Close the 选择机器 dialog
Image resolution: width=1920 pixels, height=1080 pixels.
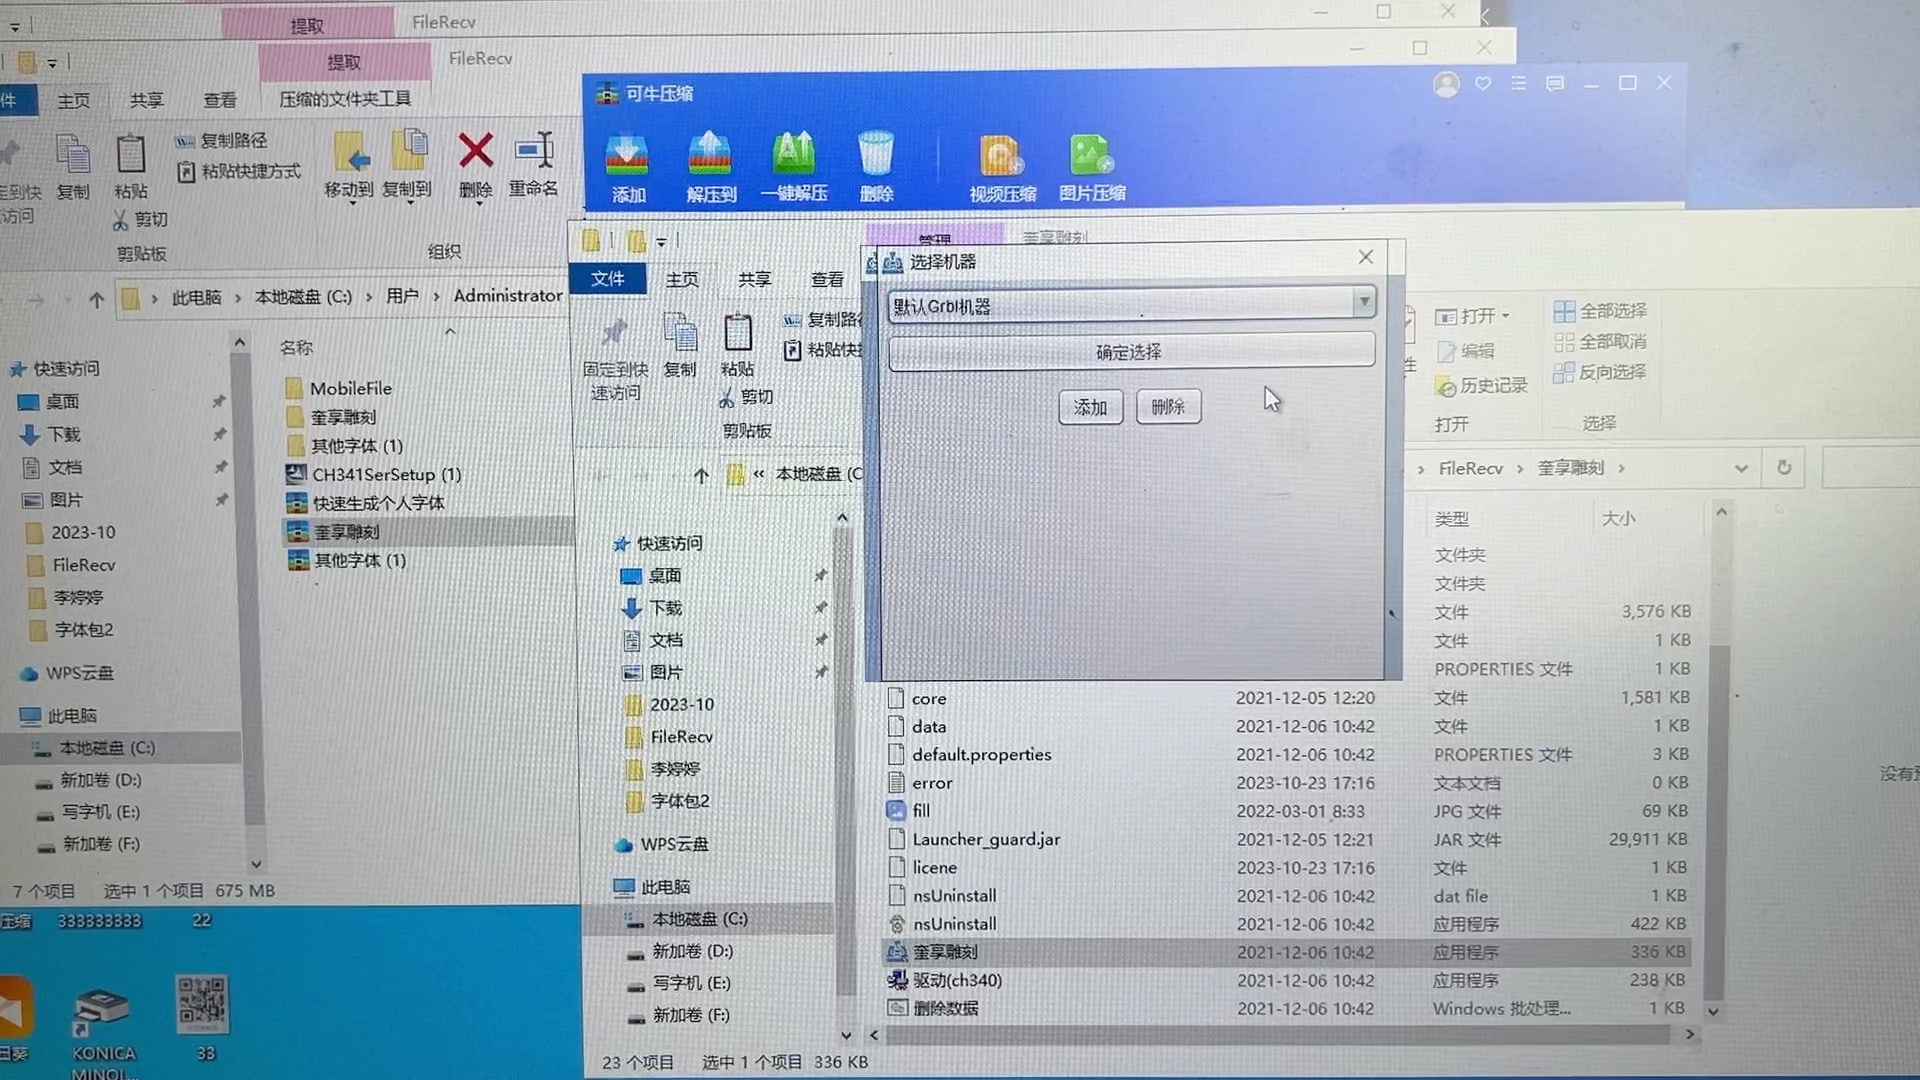1366,257
